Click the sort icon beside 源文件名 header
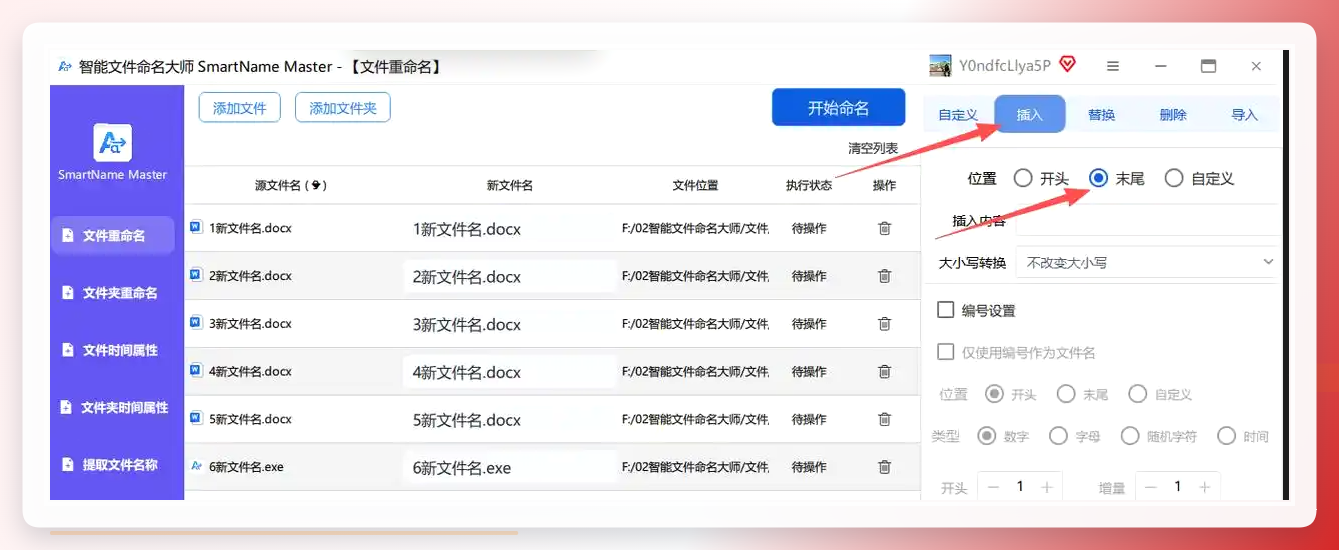1339x550 pixels. 316,185
